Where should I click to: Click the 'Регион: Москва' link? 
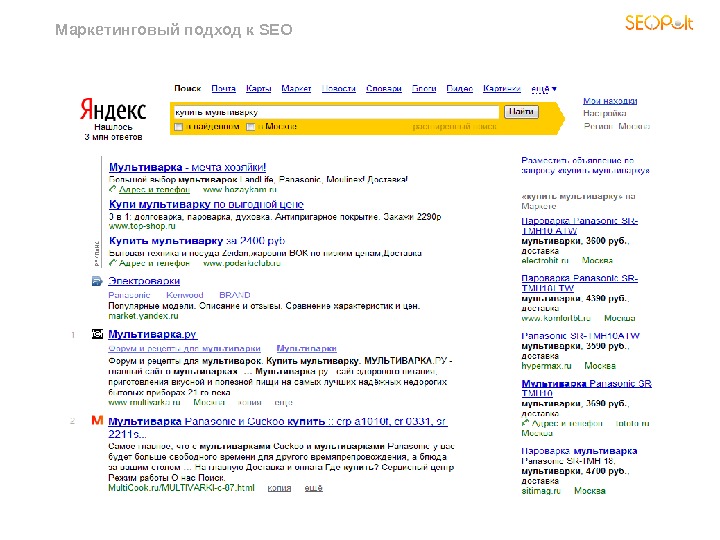coord(617,126)
